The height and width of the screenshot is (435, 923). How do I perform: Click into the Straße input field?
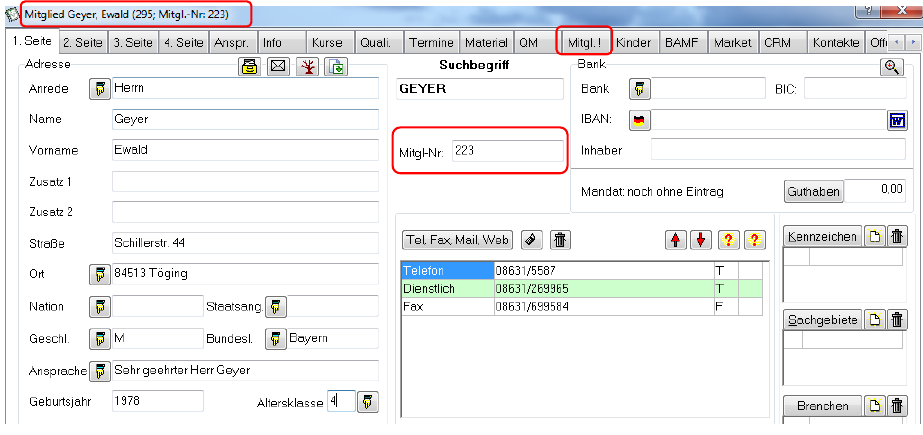click(245, 242)
